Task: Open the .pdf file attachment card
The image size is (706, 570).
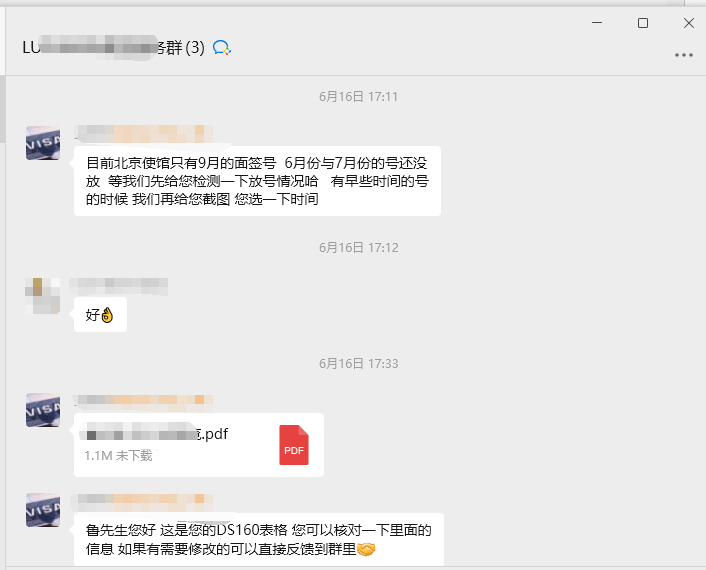Action: coord(199,445)
